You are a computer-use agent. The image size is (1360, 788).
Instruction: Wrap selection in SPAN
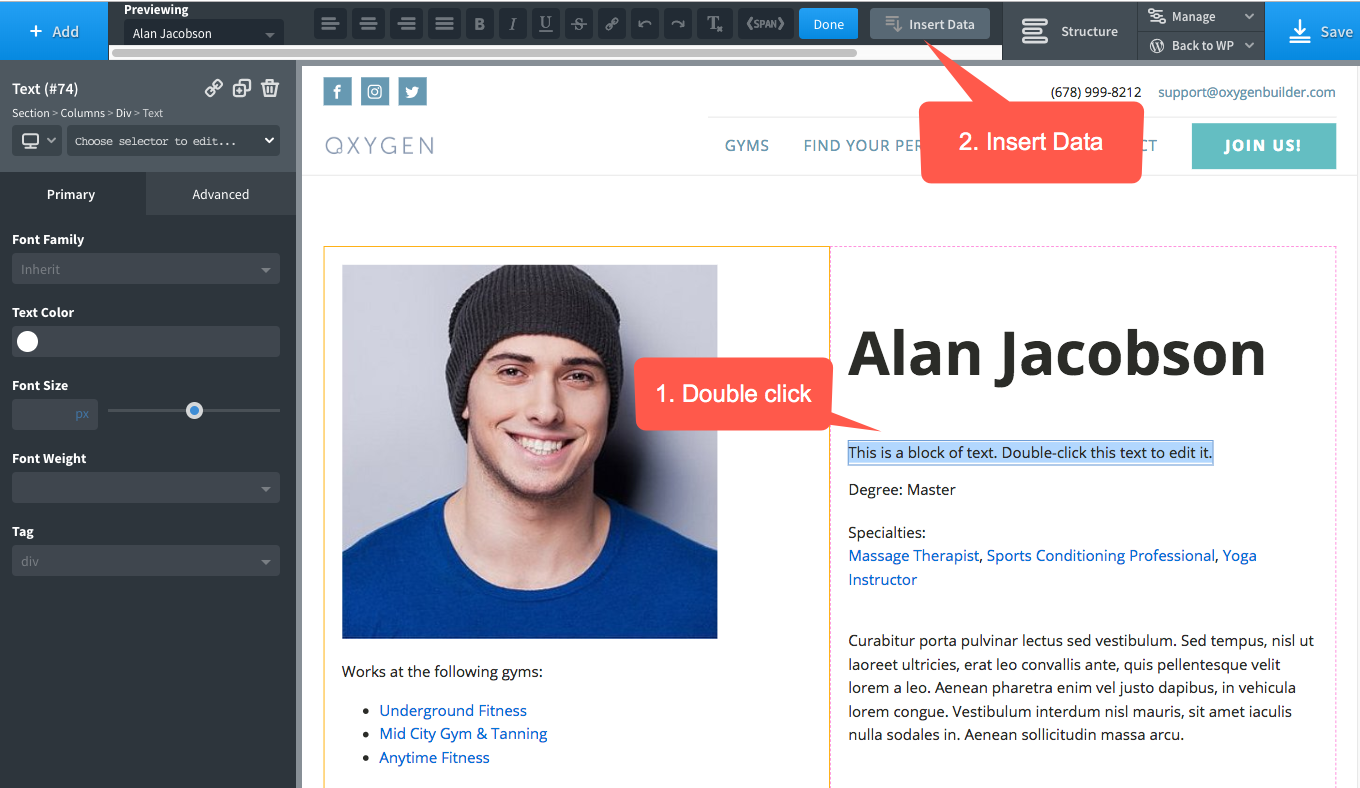click(x=765, y=24)
